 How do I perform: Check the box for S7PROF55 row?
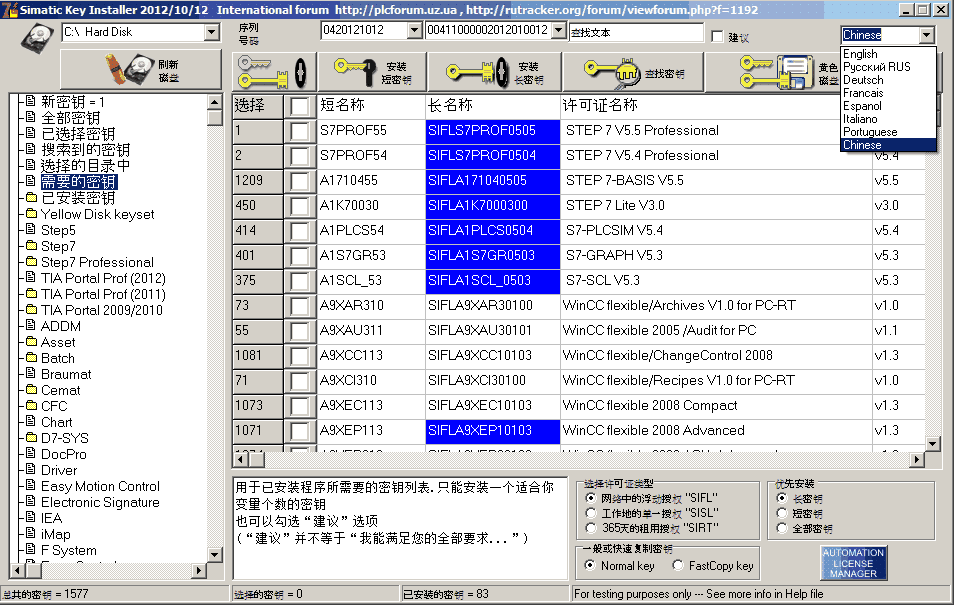pyautogui.click(x=300, y=131)
